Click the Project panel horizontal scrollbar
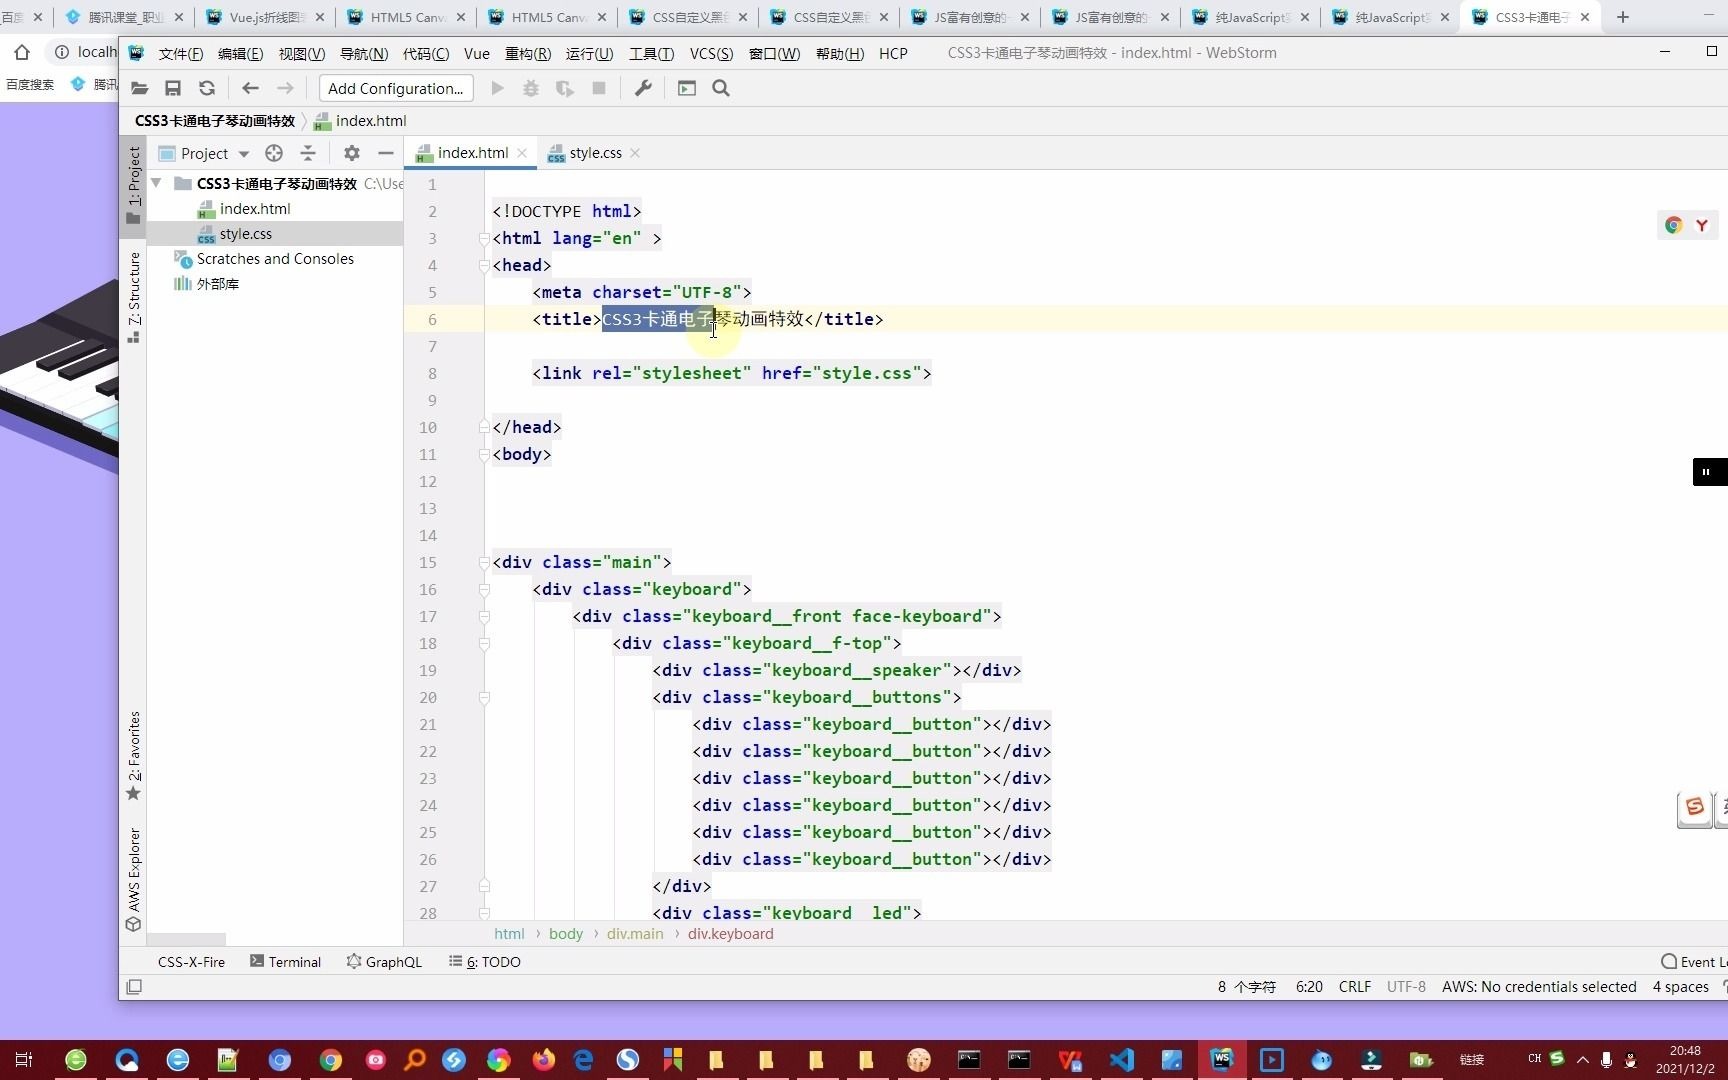1728x1080 pixels. pyautogui.click(x=186, y=940)
